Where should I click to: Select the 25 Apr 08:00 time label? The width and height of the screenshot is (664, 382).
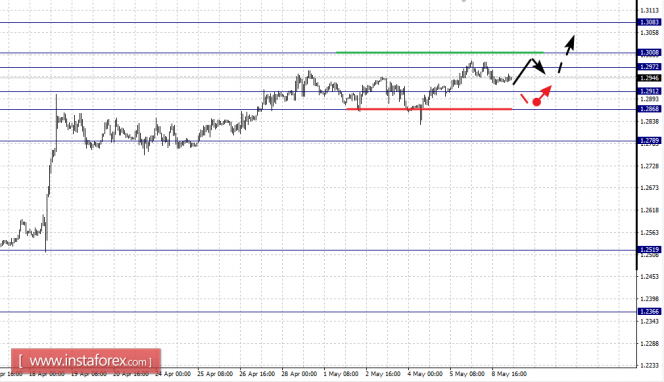click(x=215, y=374)
